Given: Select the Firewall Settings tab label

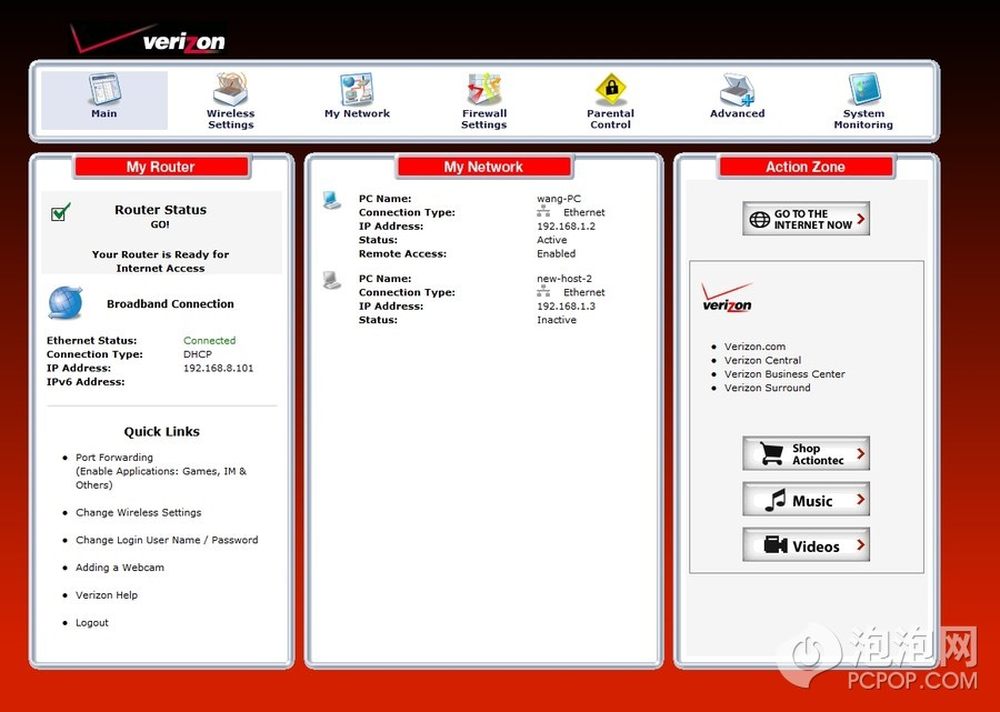Looking at the screenshot, I should tap(484, 119).
